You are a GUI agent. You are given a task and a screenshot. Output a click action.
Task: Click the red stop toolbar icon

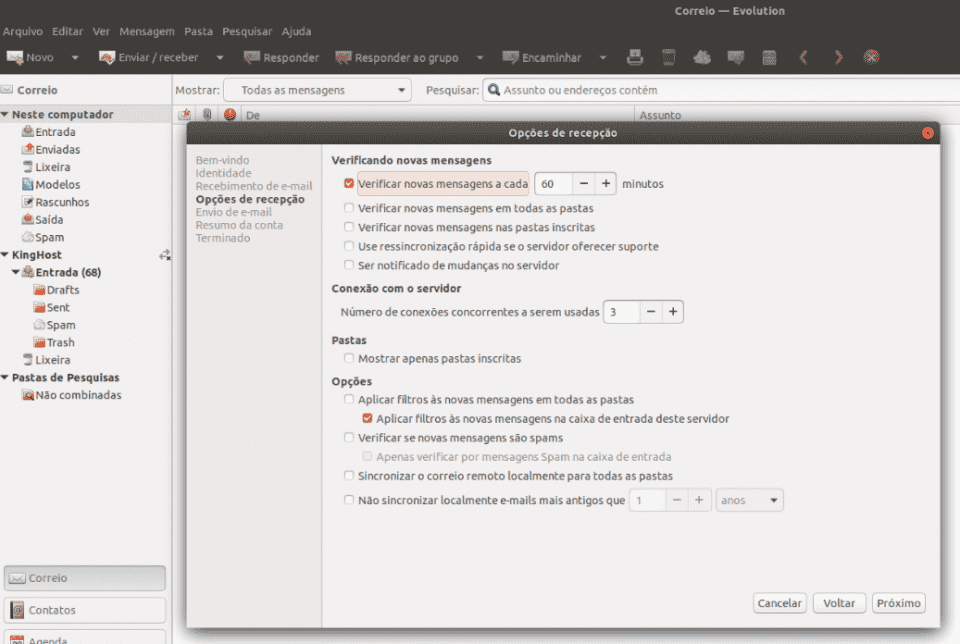[871, 57]
